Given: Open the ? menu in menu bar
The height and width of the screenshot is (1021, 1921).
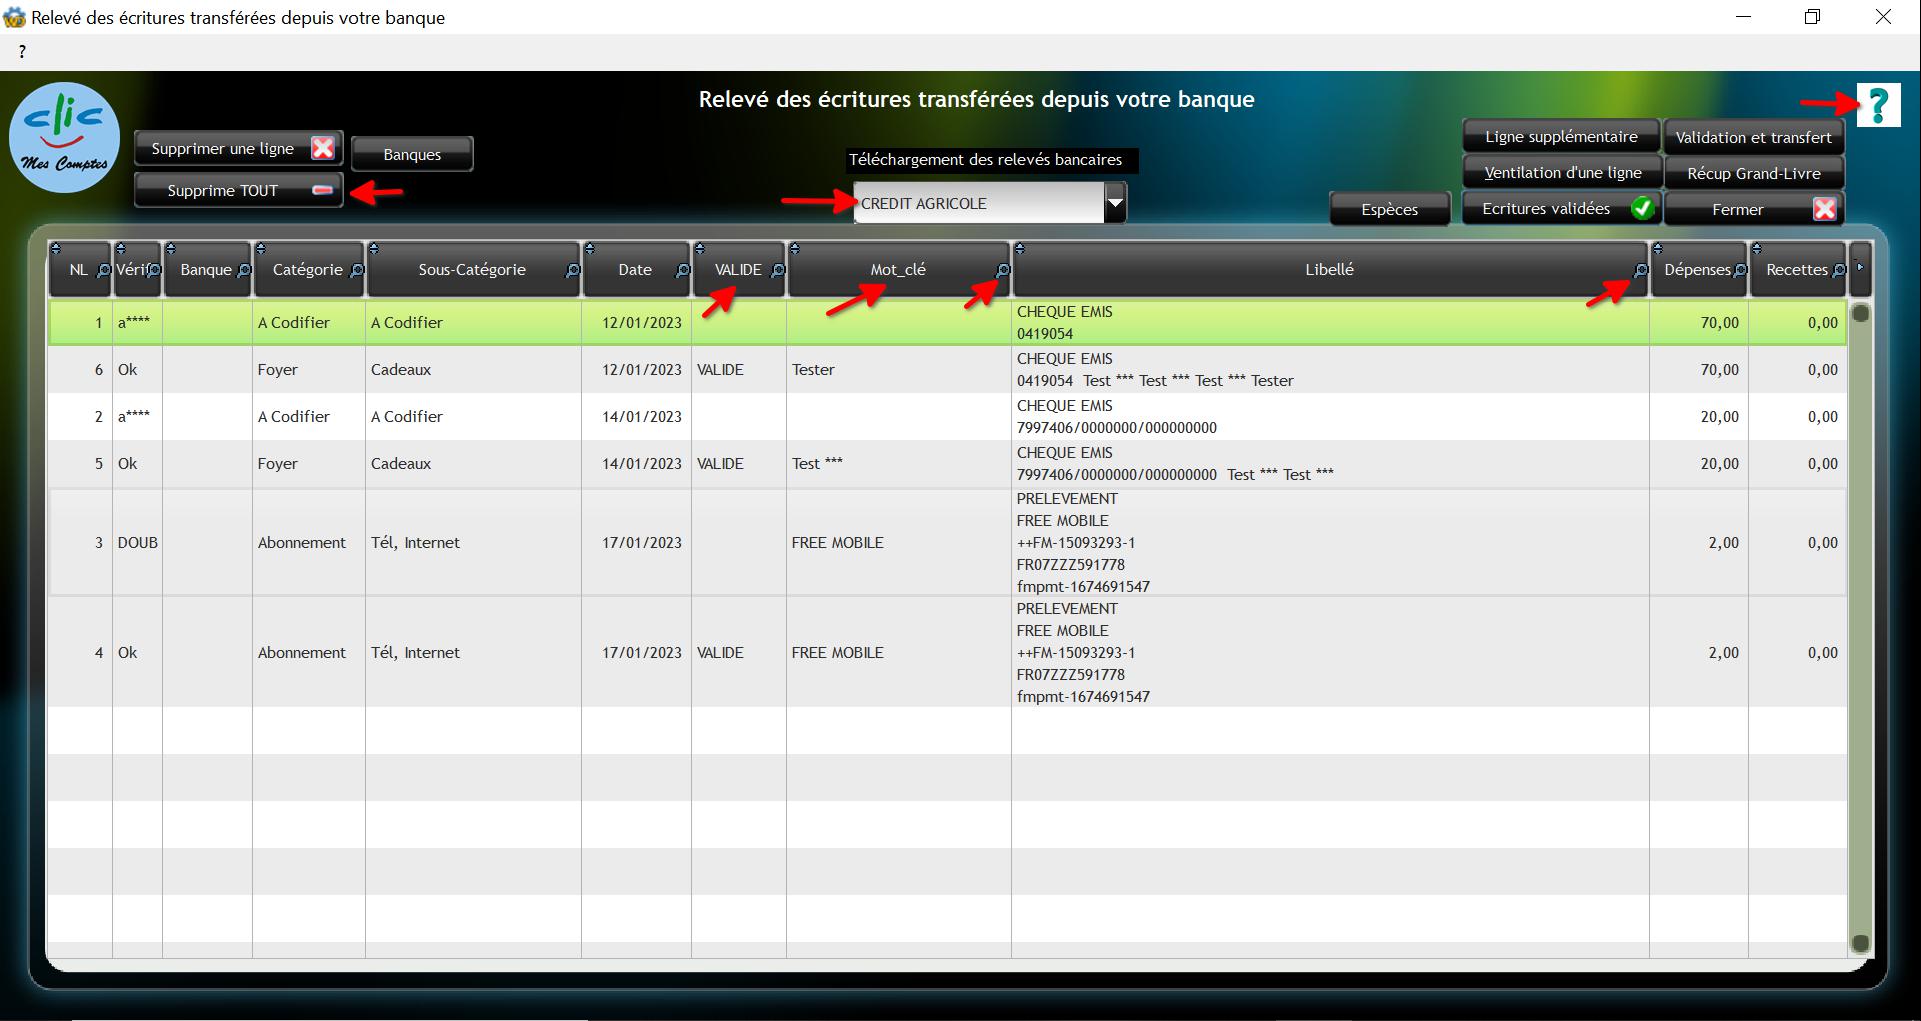Looking at the screenshot, I should 22,52.
